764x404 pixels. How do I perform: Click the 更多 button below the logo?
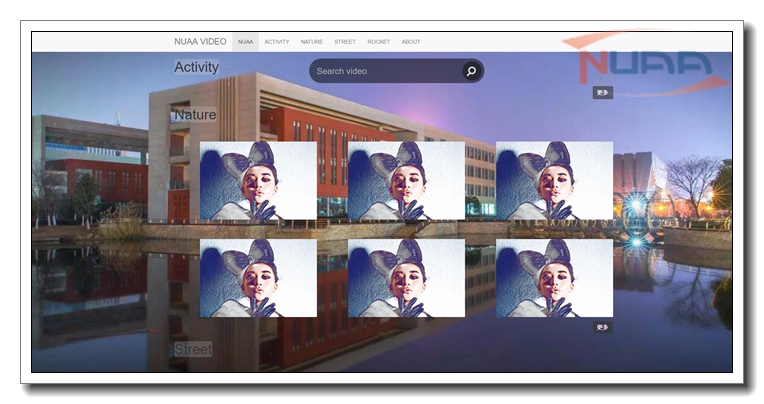click(x=602, y=93)
